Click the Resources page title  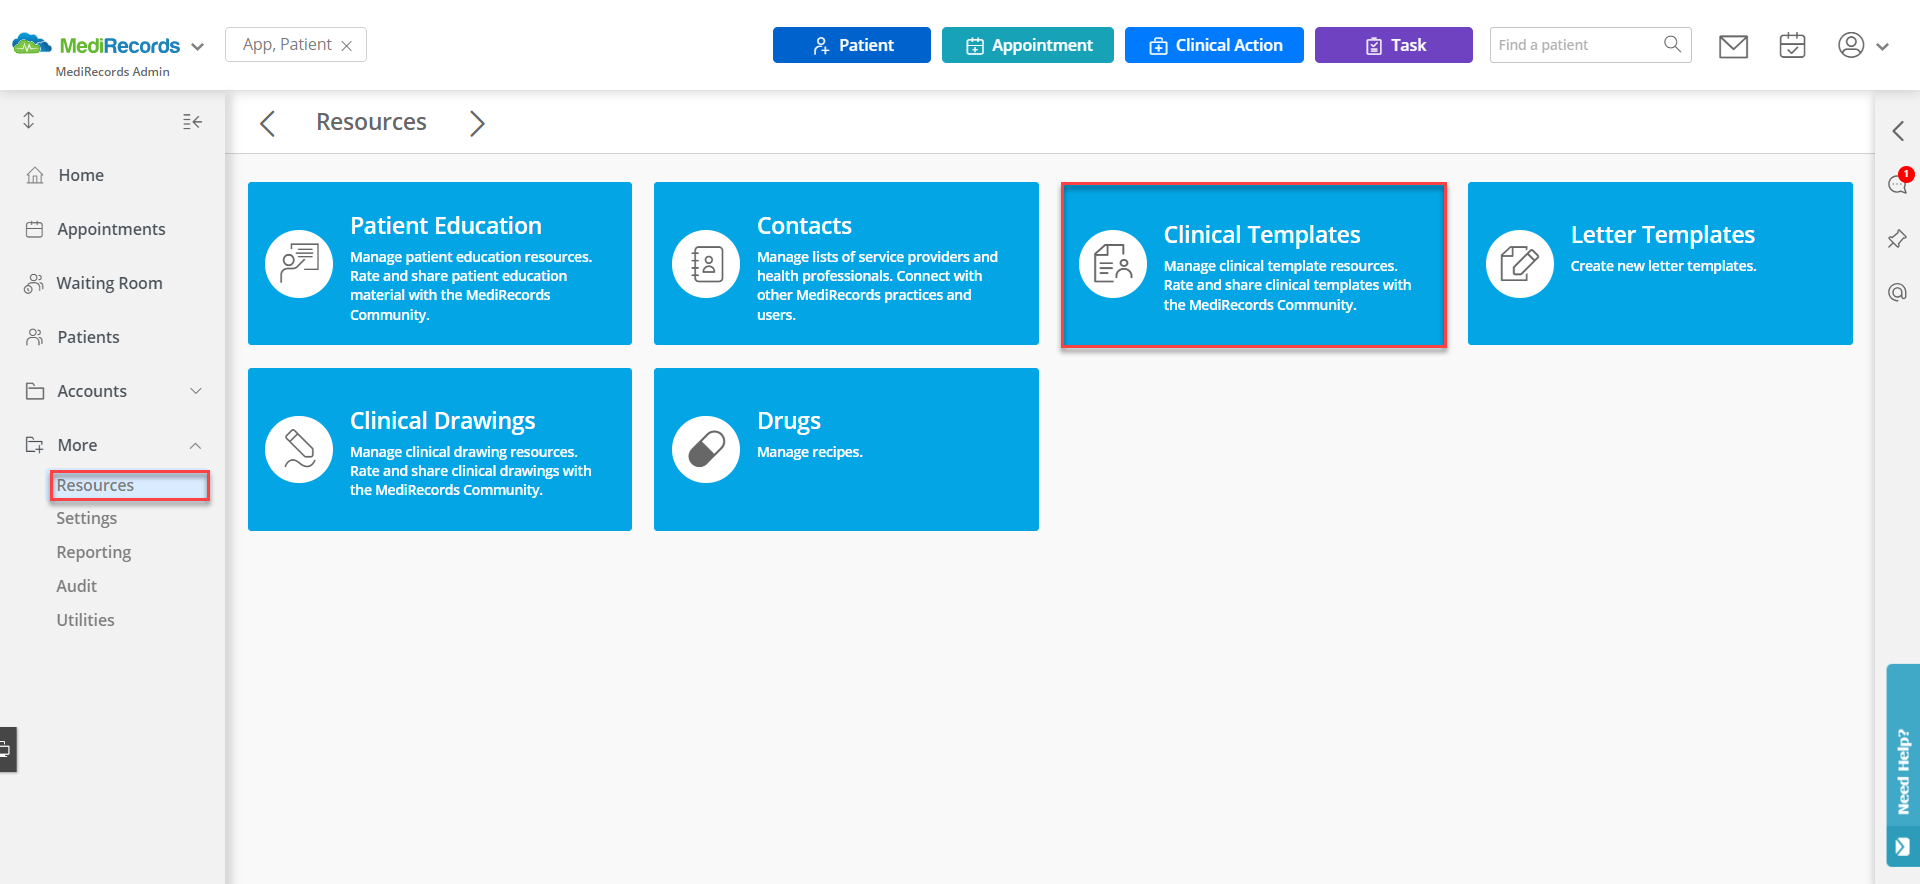[371, 122]
